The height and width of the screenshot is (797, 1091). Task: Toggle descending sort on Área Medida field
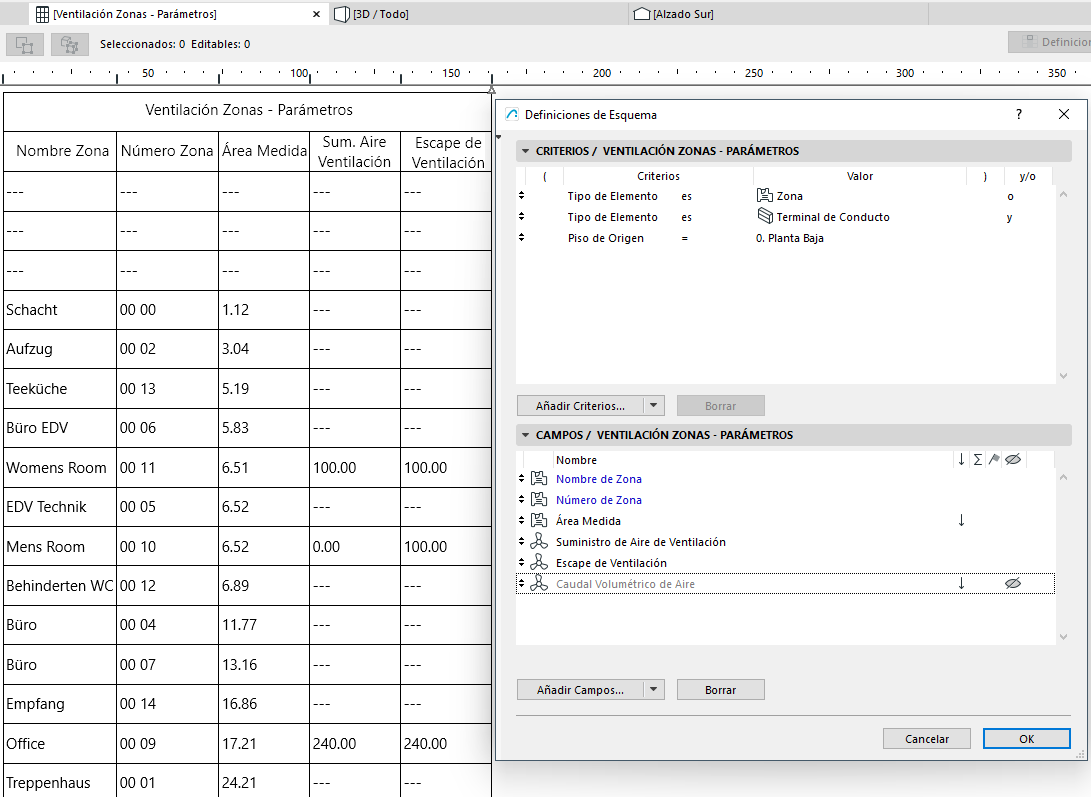coord(961,520)
